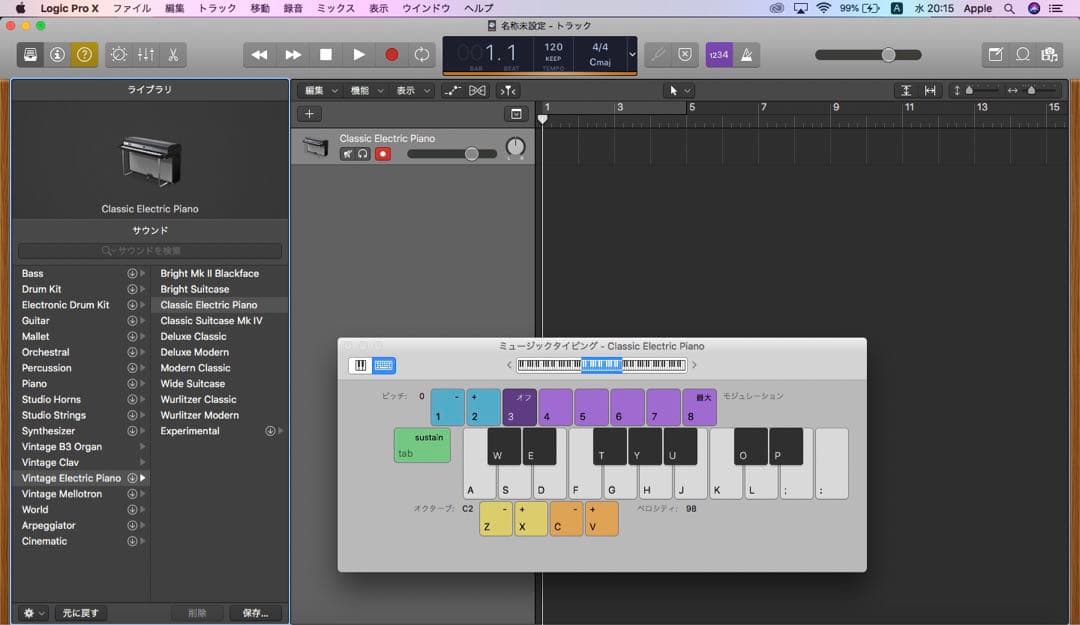Toggle the count-in 1234 button
The height and width of the screenshot is (625, 1080).
tap(718, 55)
